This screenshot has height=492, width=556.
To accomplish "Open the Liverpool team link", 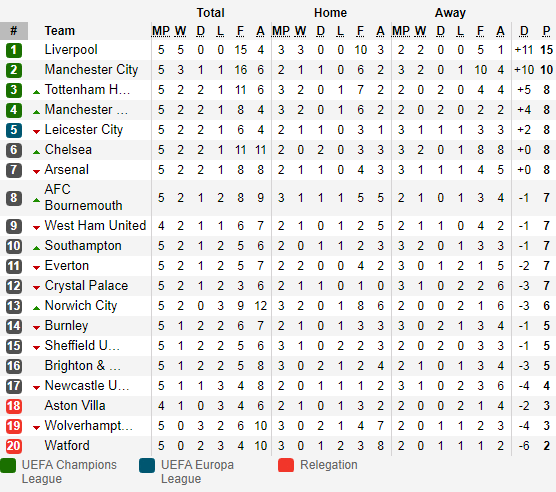I will tap(71, 50).
